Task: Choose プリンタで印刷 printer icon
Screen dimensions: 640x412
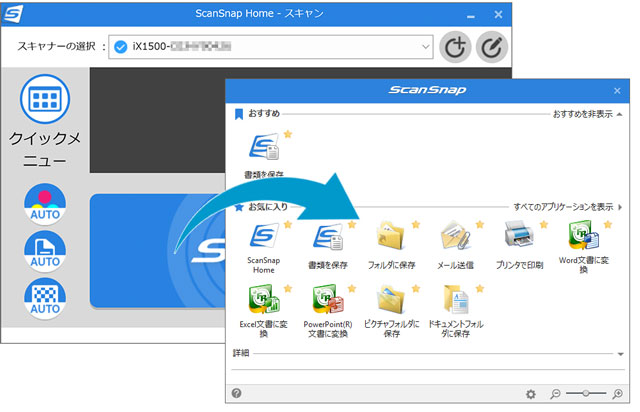Action: (519, 234)
